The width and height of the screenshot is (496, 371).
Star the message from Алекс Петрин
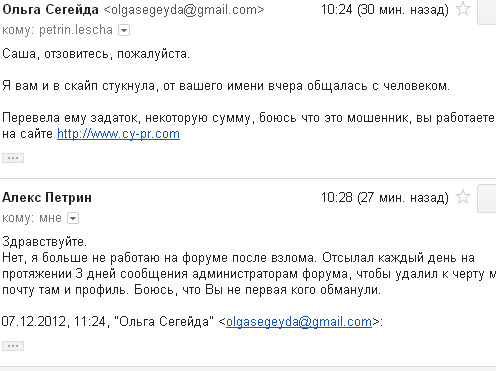click(x=463, y=197)
